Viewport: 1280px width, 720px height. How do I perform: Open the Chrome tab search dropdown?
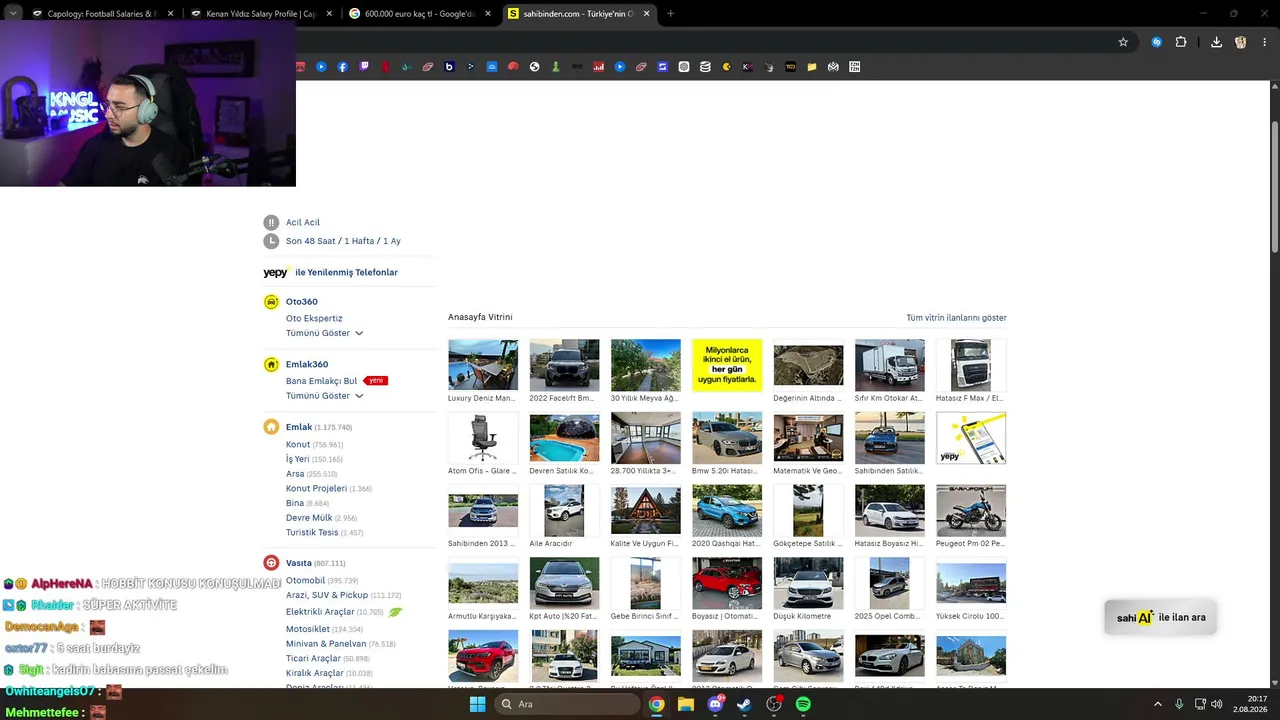coord(13,14)
